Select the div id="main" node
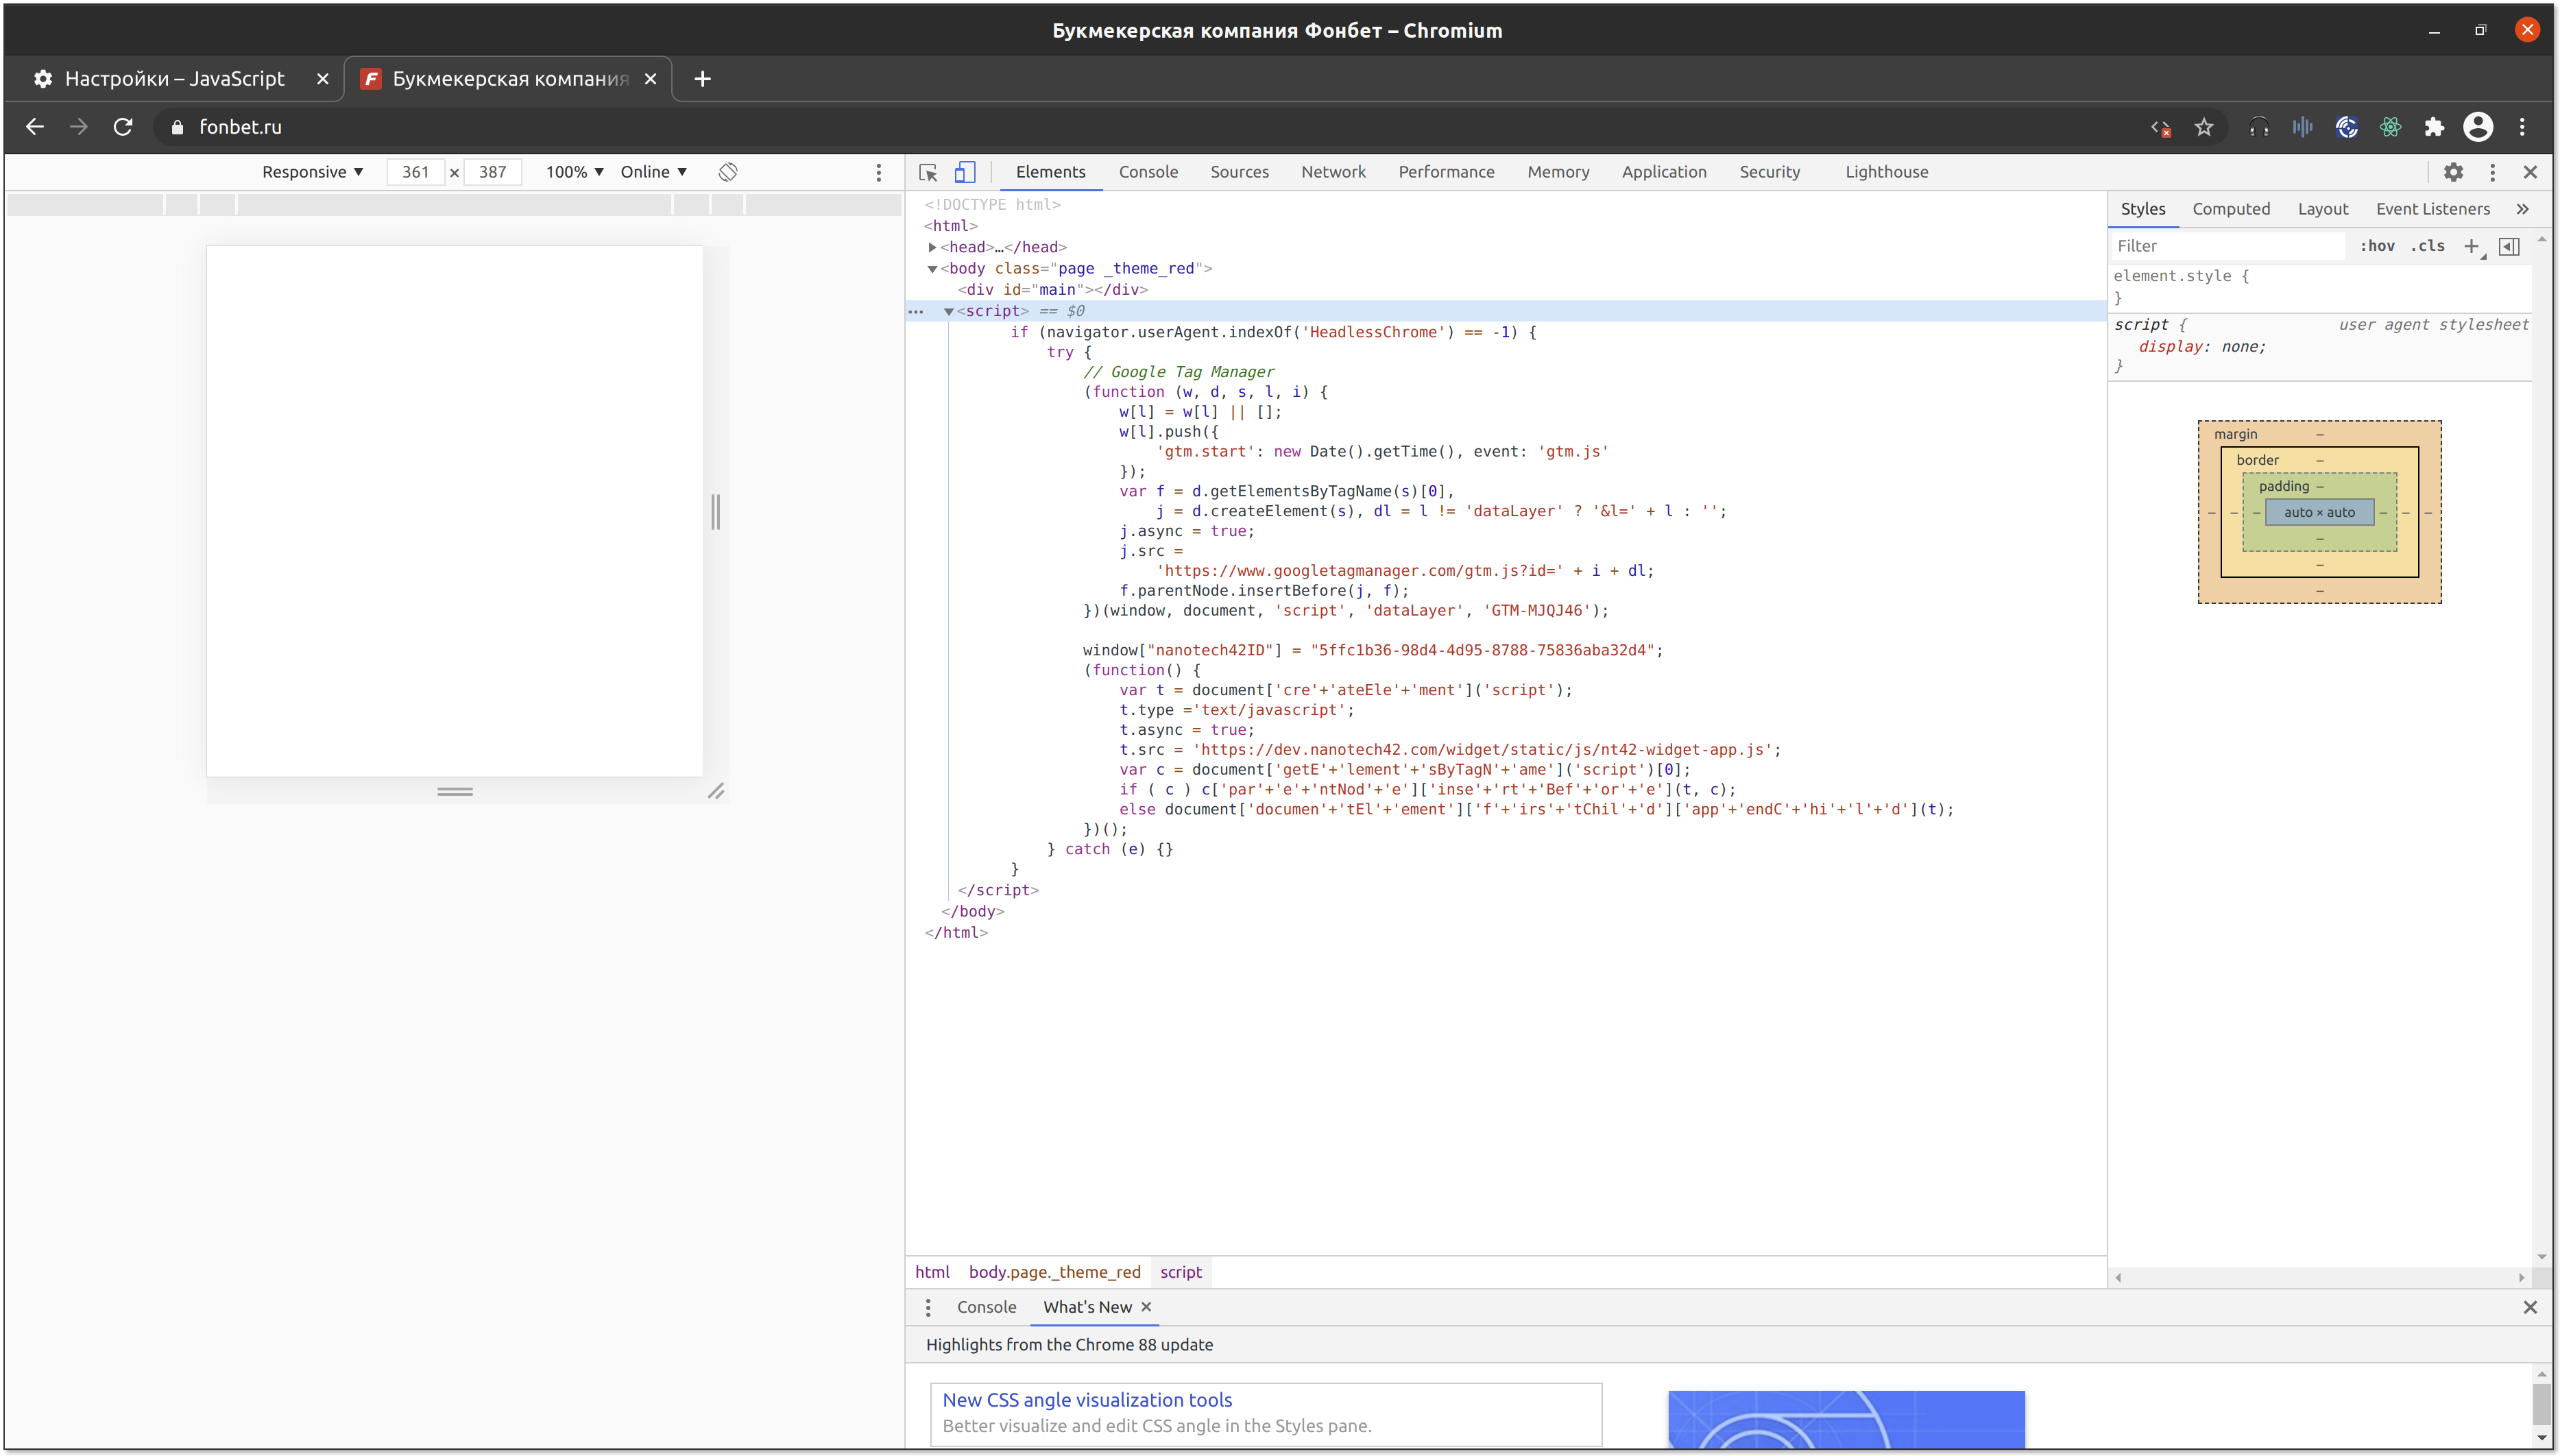 [x=1052, y=290]
